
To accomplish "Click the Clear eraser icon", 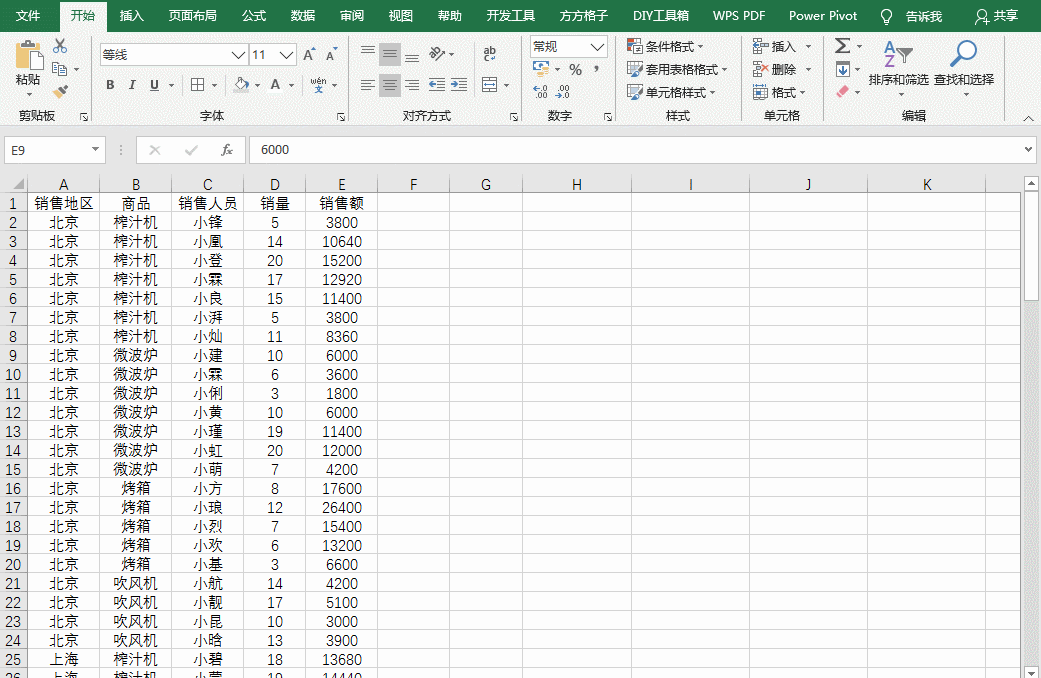I will 842,92.
